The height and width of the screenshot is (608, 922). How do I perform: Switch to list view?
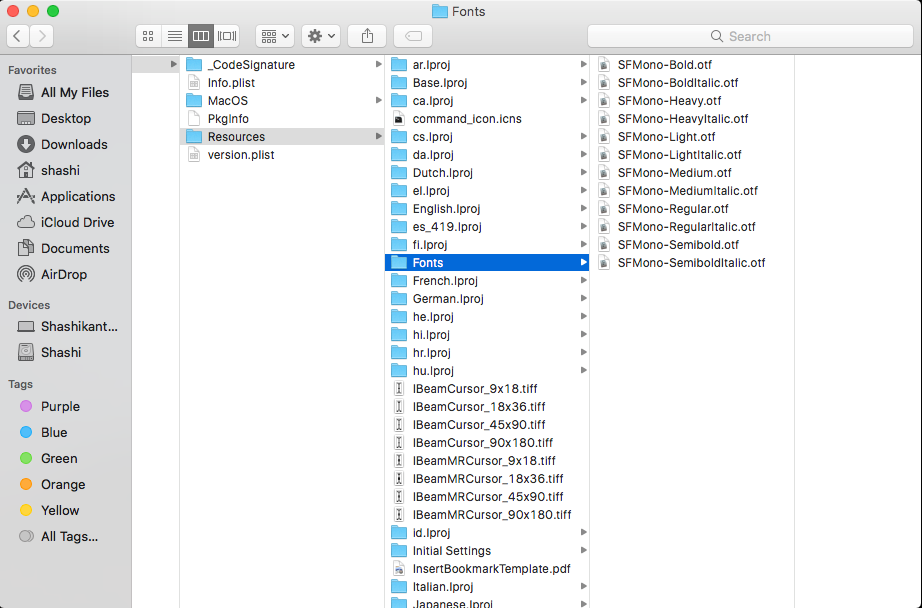coord(175,36)
